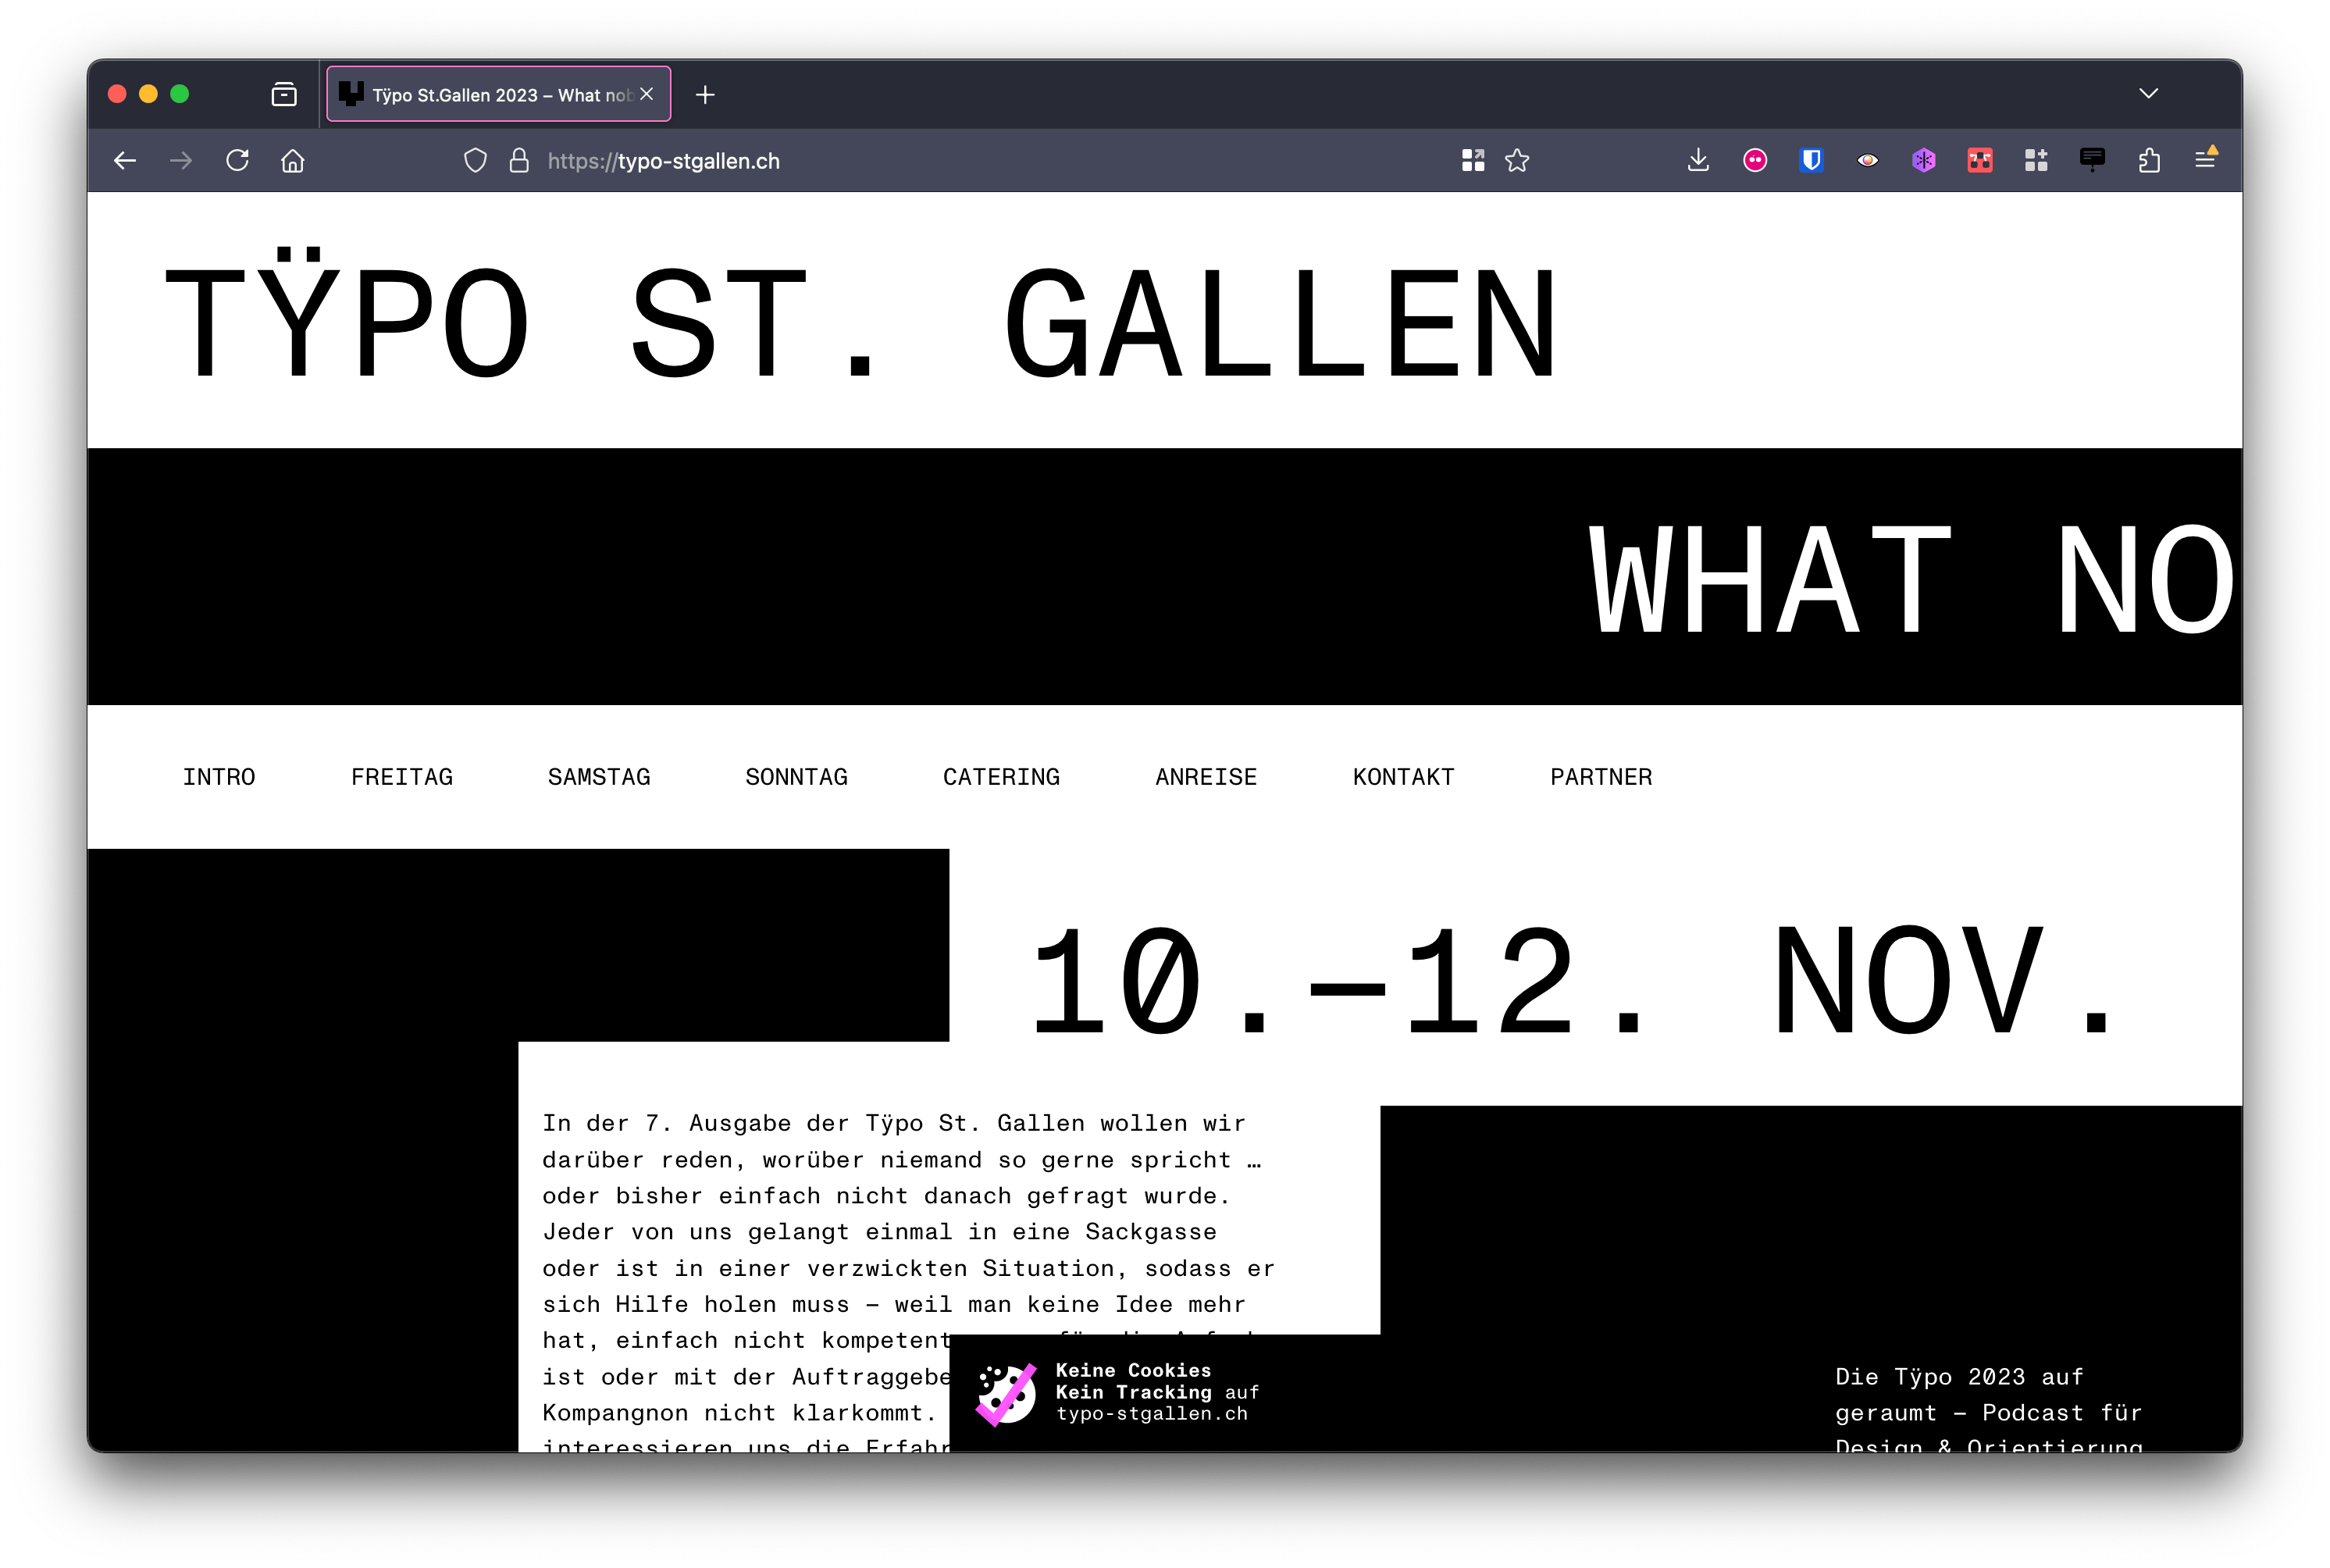Open the Firefox View recent browsing button
Viewport: 2330px width, 1568px height.
[x=284, y=94]
